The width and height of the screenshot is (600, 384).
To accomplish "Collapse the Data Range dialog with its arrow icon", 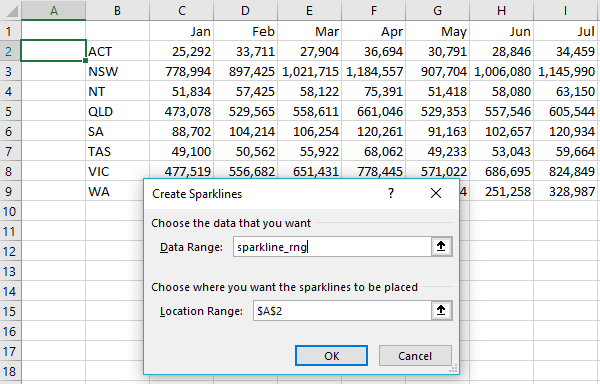I will pyautogui.click(x=441, y=247).
